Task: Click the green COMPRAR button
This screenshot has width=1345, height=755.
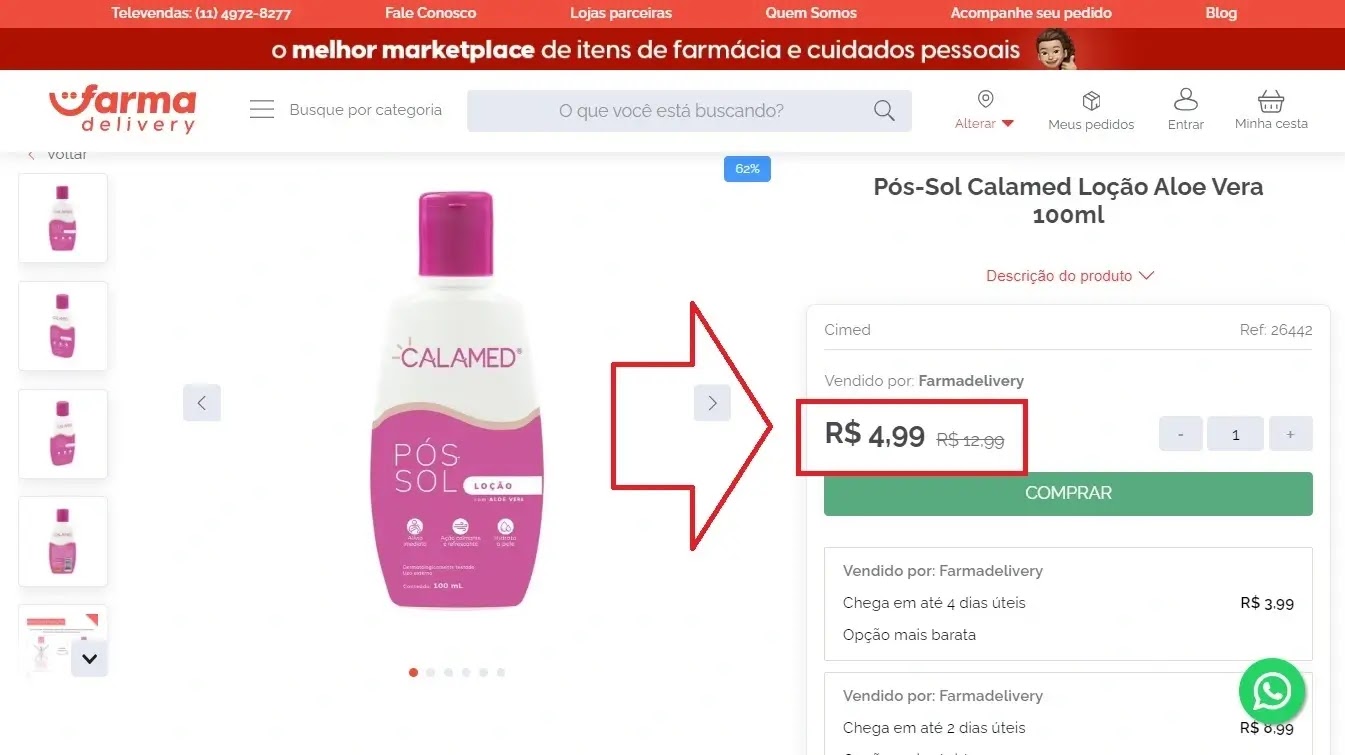Action: [x=1068, y=493]
